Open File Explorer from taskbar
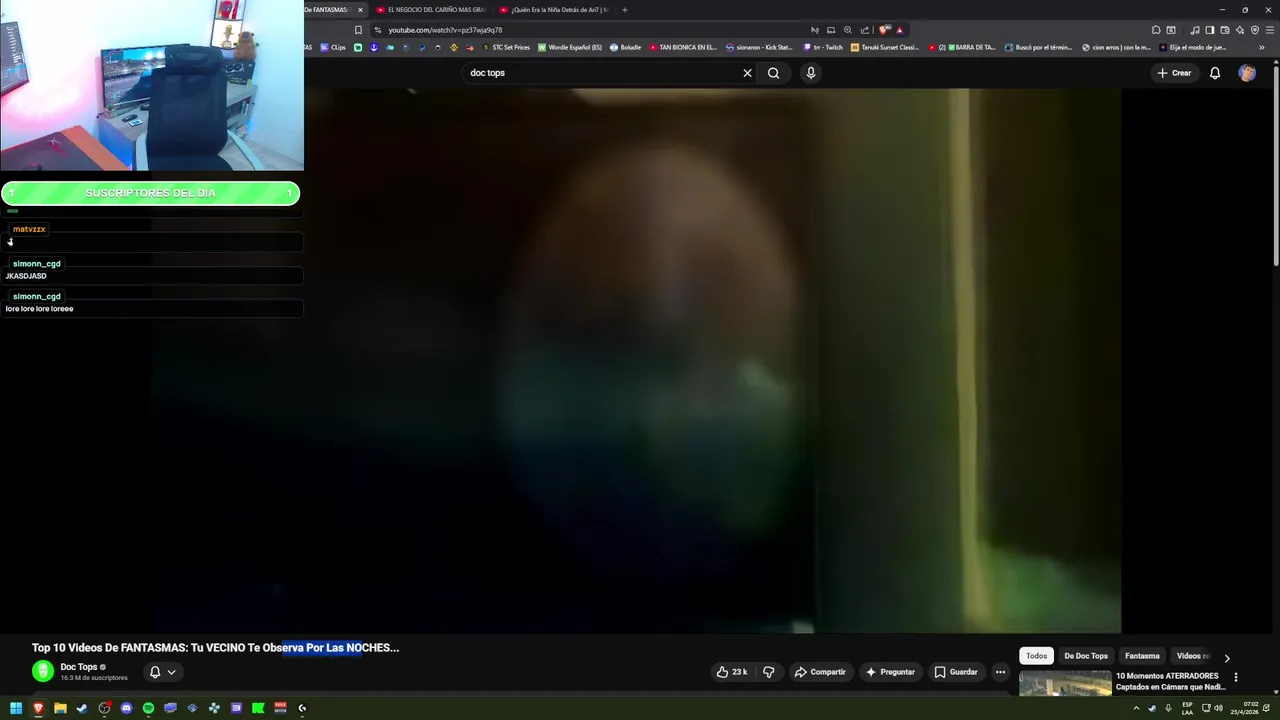Viewport: 1280px width, 720px height. [60, 708]
